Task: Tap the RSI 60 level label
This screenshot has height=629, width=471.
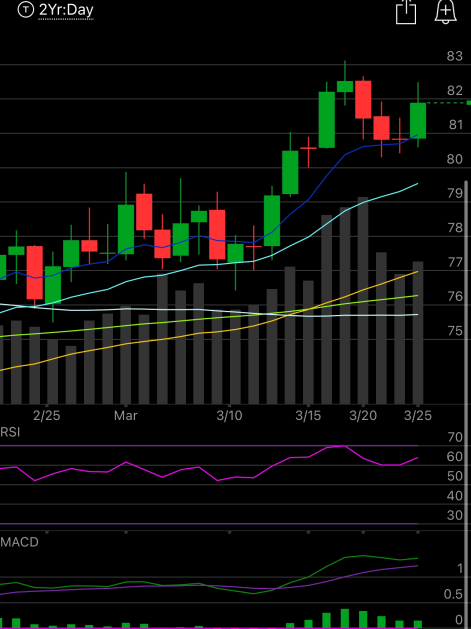Action: [x=455, y=457]
